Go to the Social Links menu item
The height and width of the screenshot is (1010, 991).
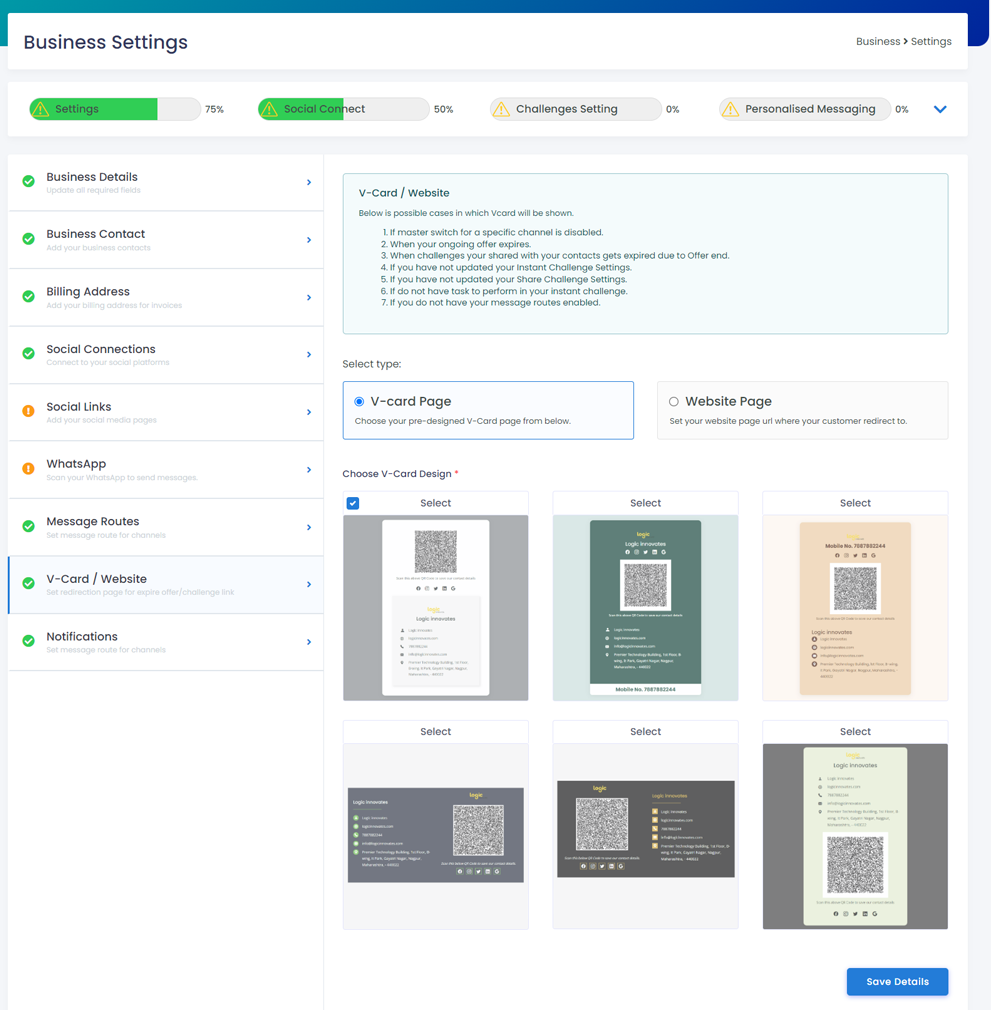pyautogui.click(x=165, y=412)
